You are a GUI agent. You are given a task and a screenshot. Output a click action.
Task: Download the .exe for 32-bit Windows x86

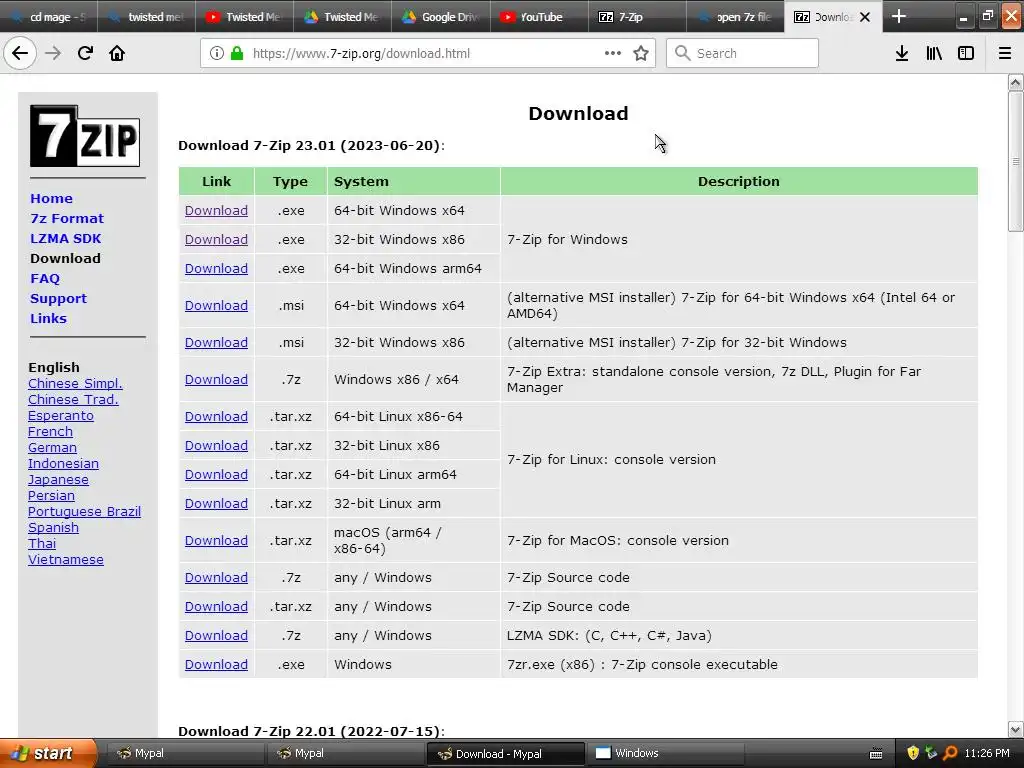point(216,240)
